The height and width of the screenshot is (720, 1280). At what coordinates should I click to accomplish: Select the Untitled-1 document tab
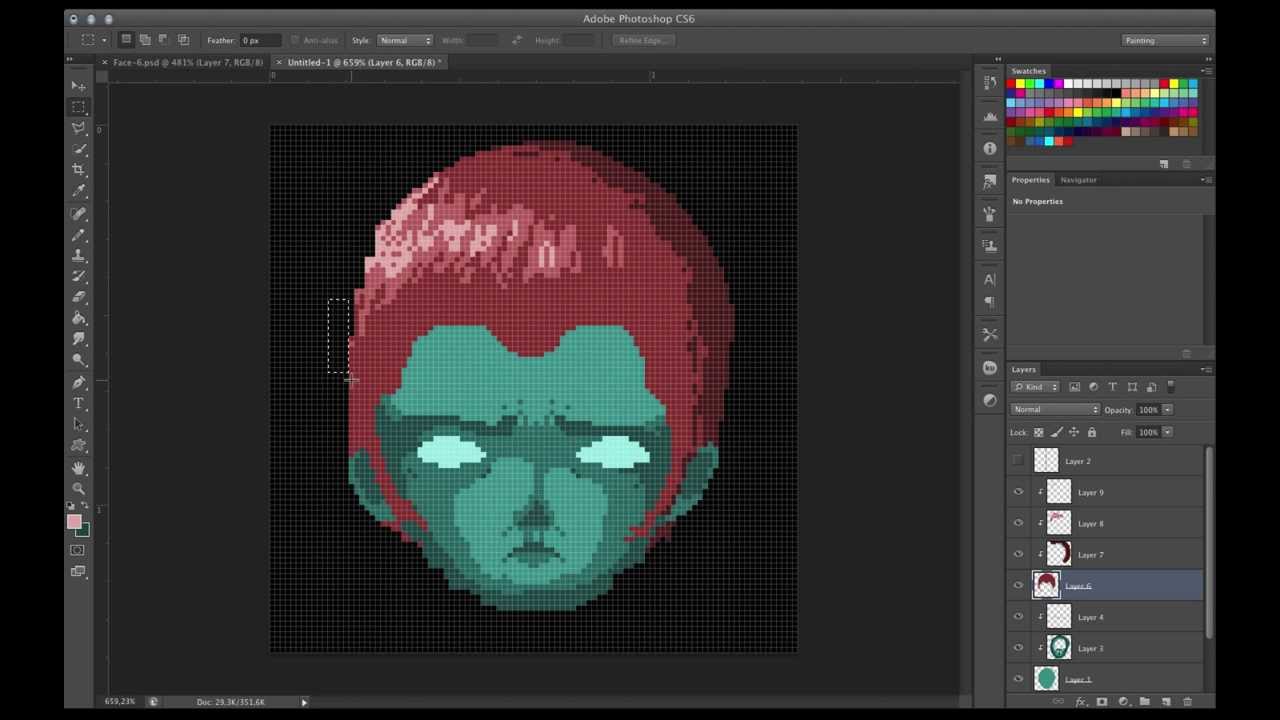click(x=361, y=62)
